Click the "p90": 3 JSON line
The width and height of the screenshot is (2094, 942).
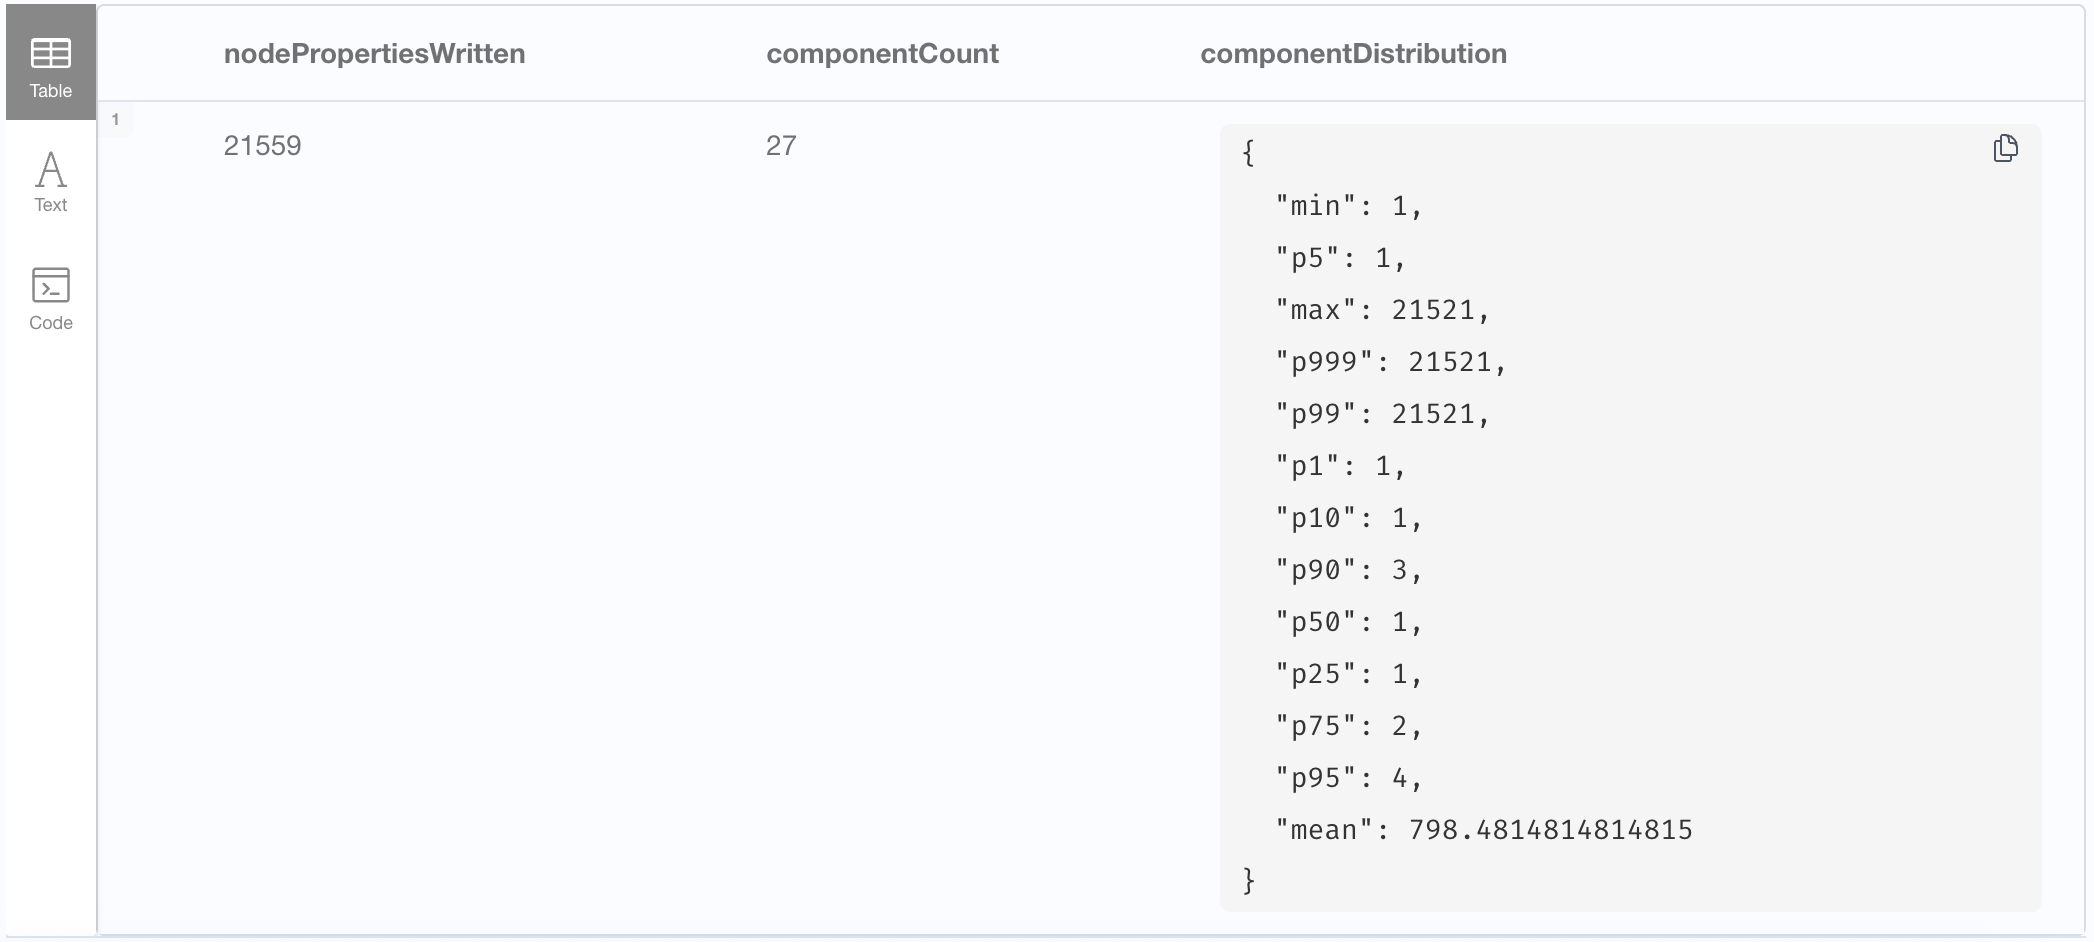point(1348,570)
